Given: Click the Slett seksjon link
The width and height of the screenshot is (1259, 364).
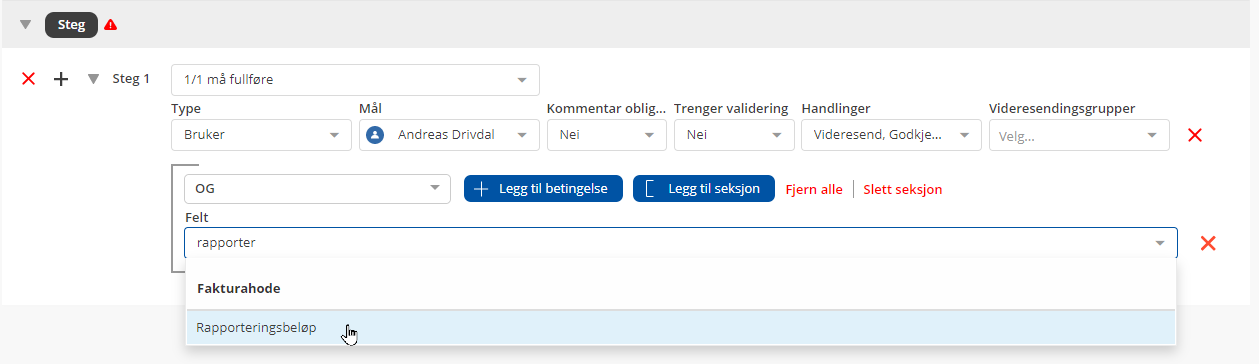Looking at the screenshot, I should [902, 189].
